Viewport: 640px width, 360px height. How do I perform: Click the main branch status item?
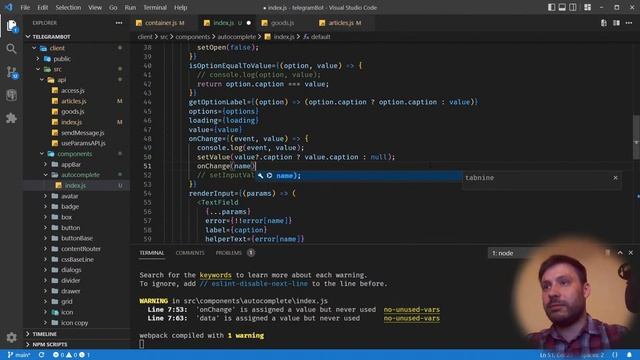coord(19,355)
